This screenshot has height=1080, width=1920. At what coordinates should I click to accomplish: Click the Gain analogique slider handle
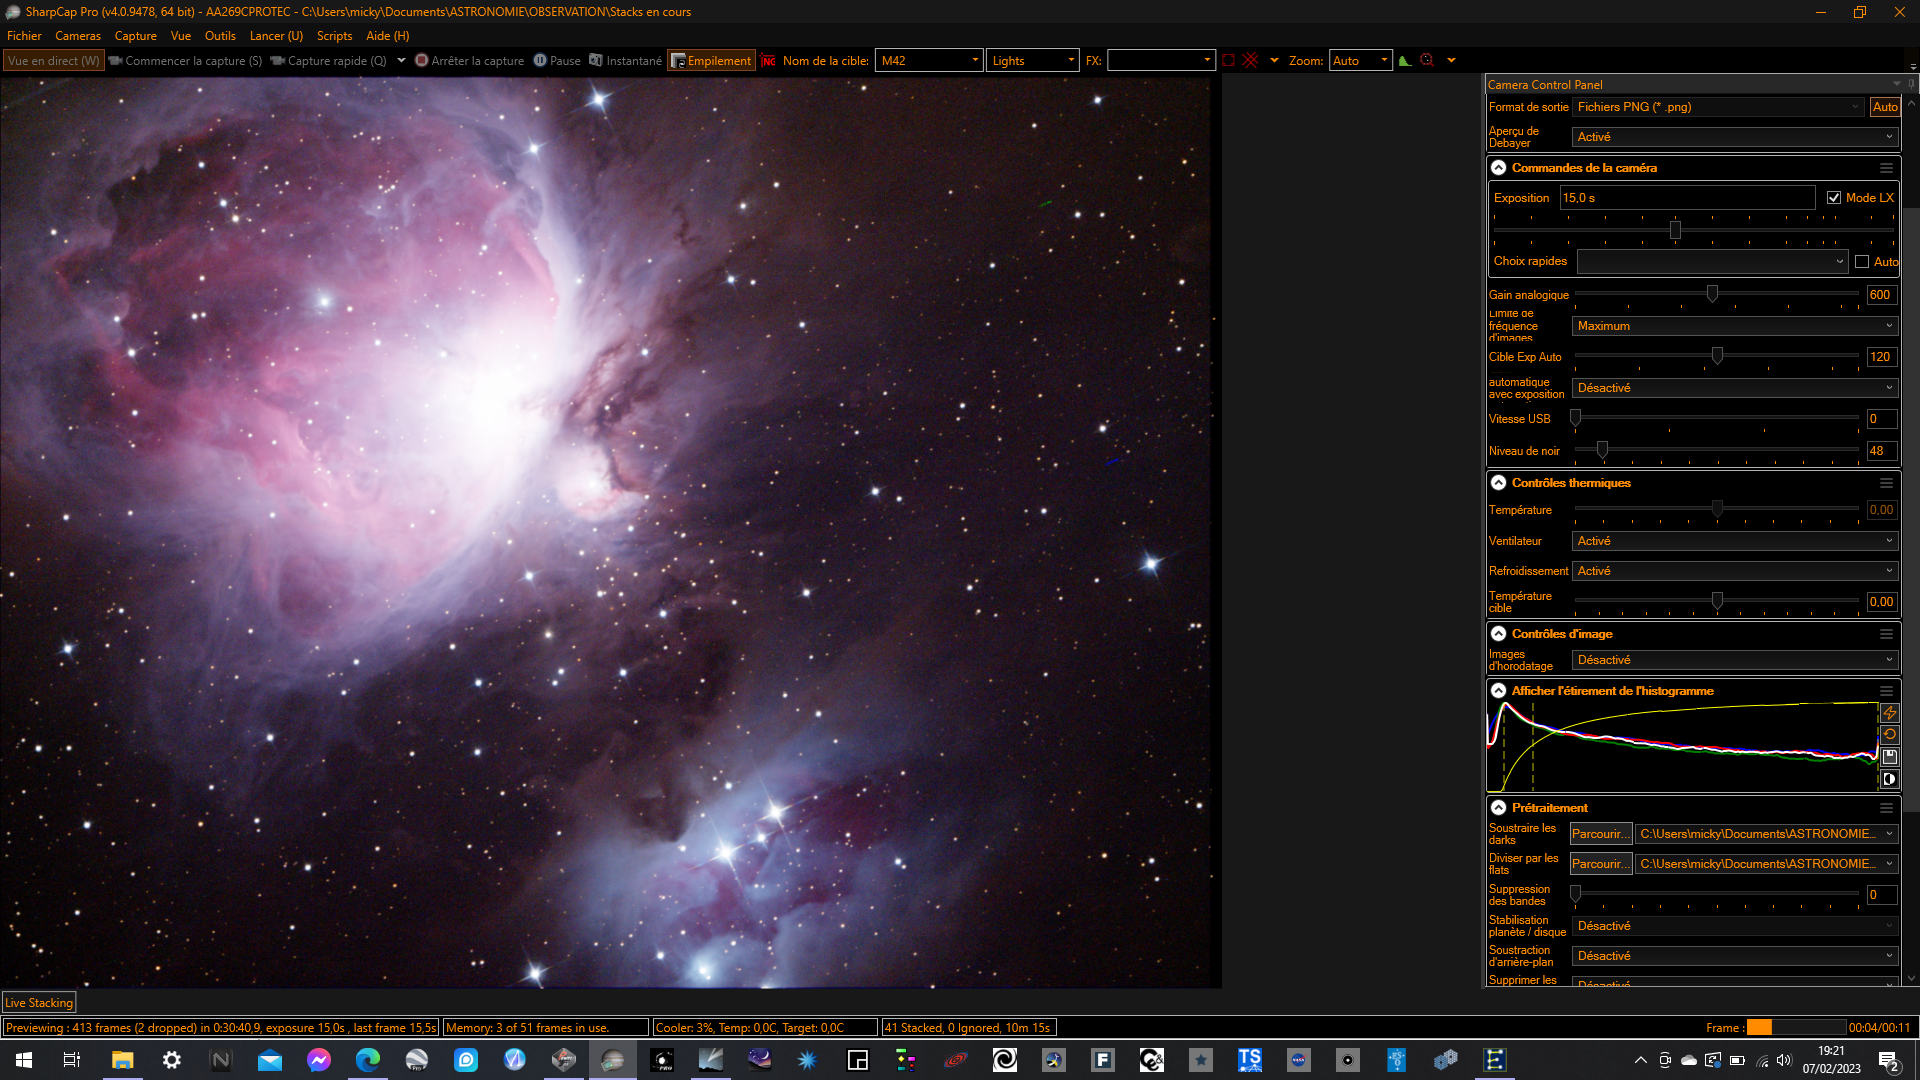tap(1712, 294)
